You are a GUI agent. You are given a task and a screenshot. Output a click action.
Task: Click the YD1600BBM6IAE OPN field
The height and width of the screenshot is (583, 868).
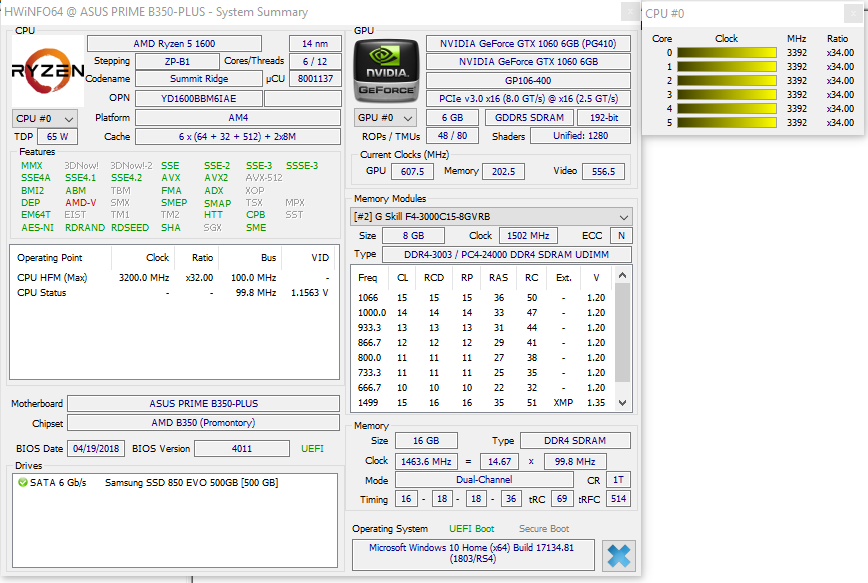(199, 99)
